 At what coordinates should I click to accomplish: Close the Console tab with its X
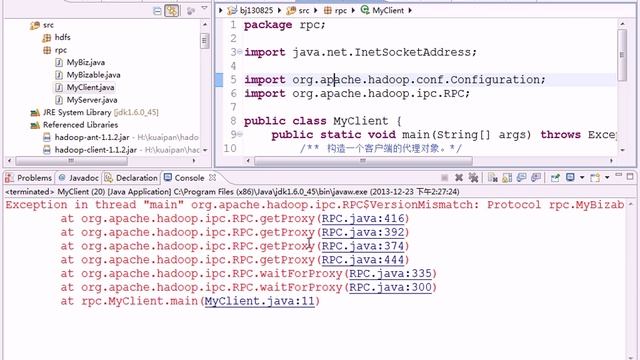coord(212,178)
